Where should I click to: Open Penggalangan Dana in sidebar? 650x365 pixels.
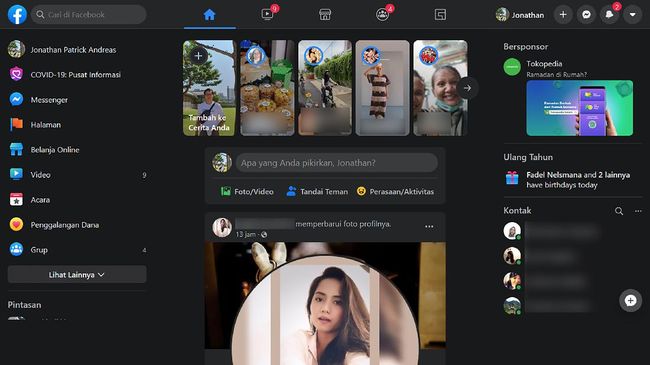point(77,225)
